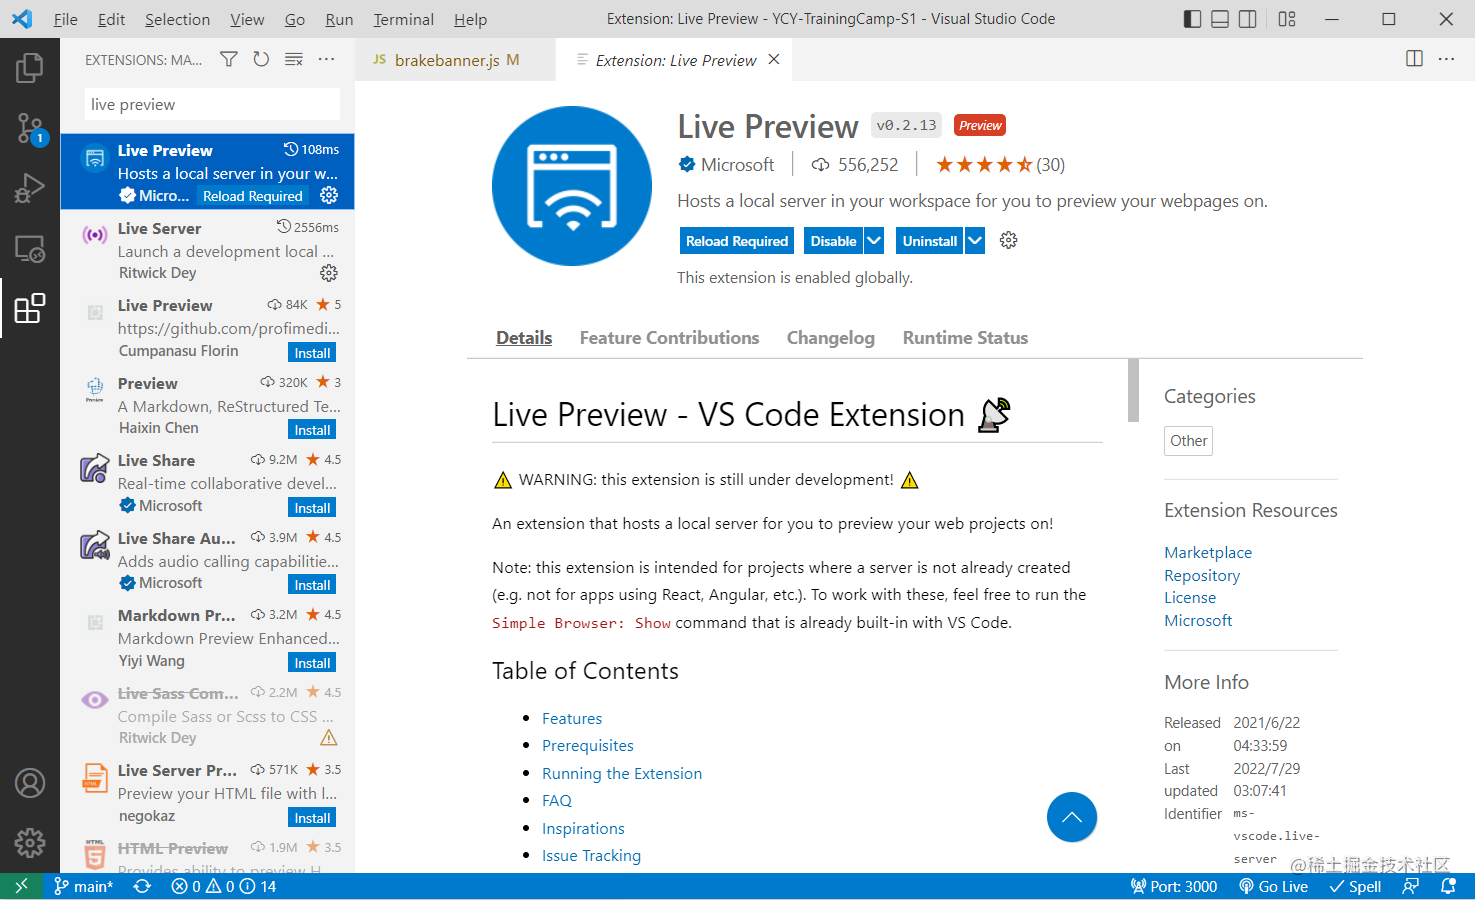Screen dimensions: 1475x900
Task: Open the Repository resource link
Action: (1201, 575)
